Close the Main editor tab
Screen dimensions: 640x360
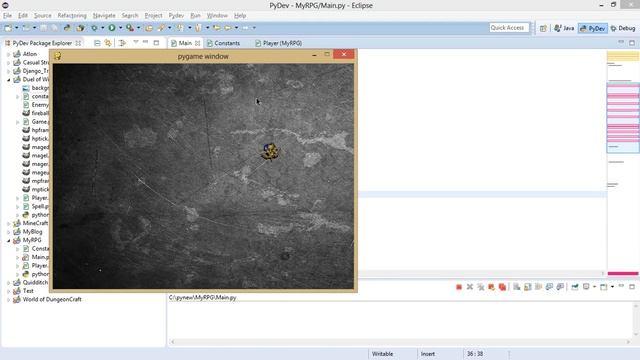[198, 43]
